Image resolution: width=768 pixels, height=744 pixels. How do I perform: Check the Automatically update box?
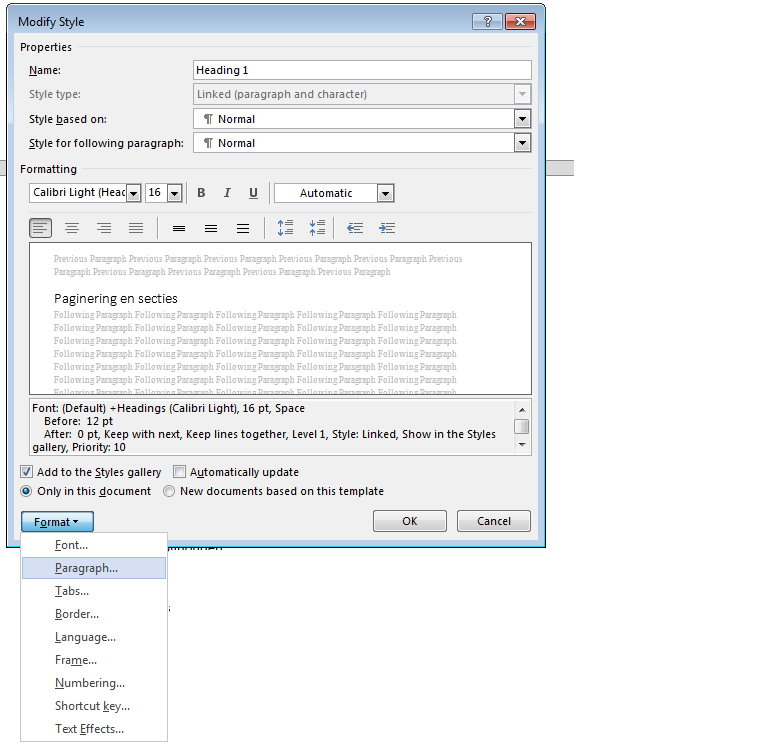pyautogui.click(x=180, y=472)
